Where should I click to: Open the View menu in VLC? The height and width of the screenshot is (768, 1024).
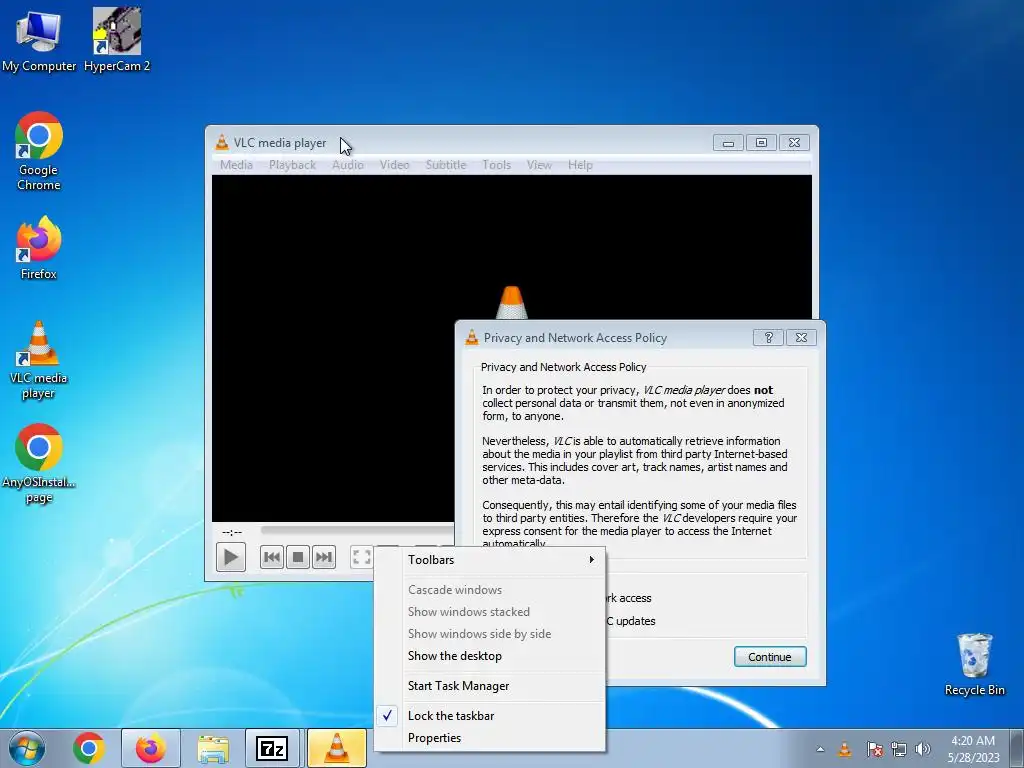pyautogui.click(x=539, y=165)
